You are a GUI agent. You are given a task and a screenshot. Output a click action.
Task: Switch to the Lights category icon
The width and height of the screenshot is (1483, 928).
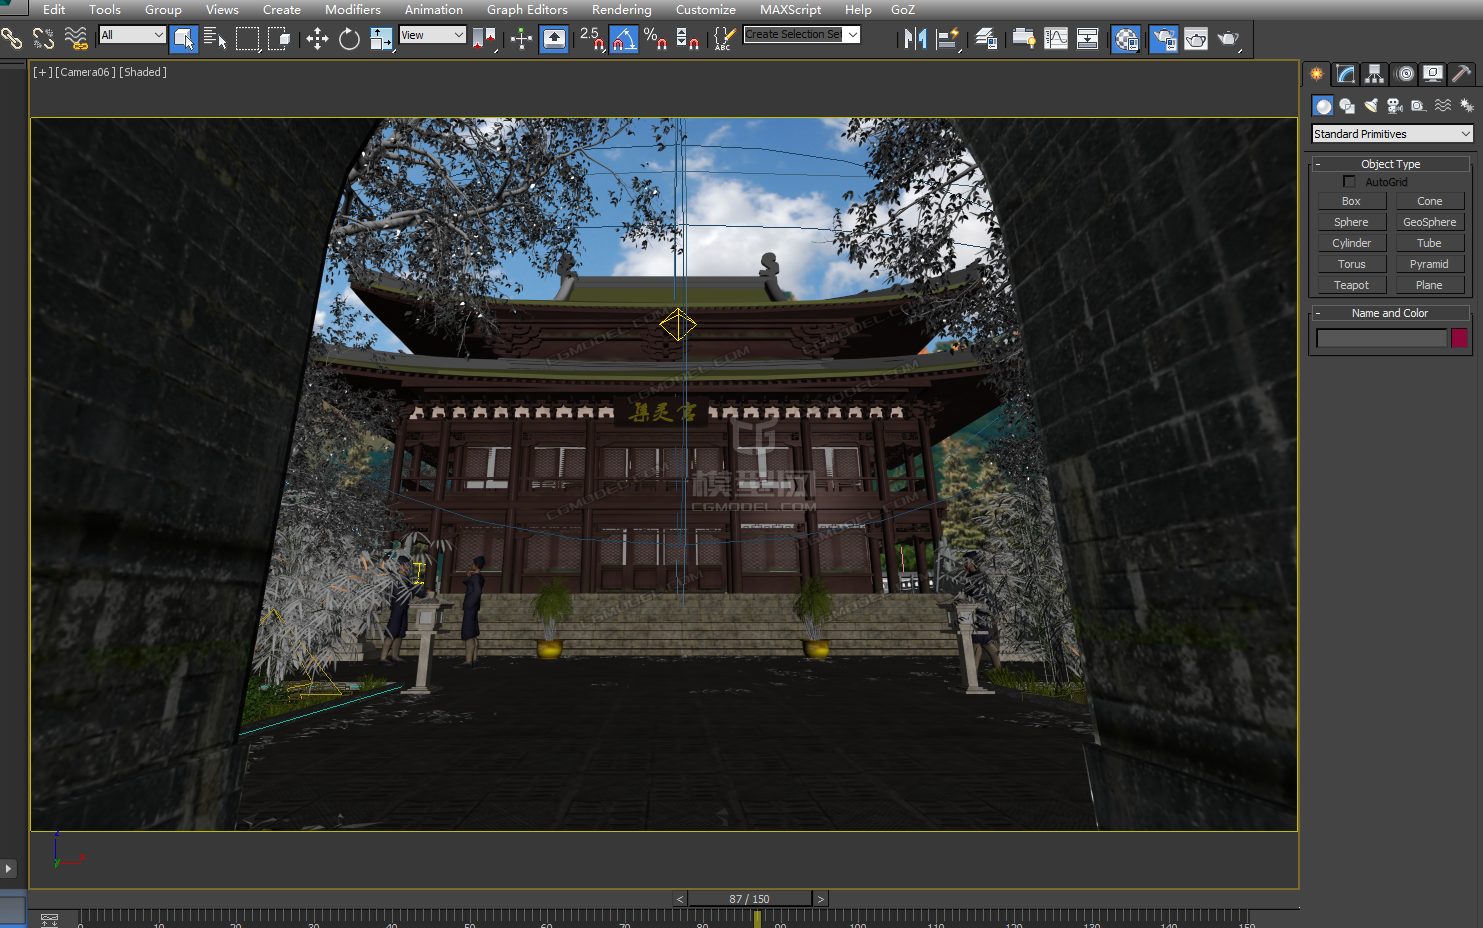coord(1371,105)
